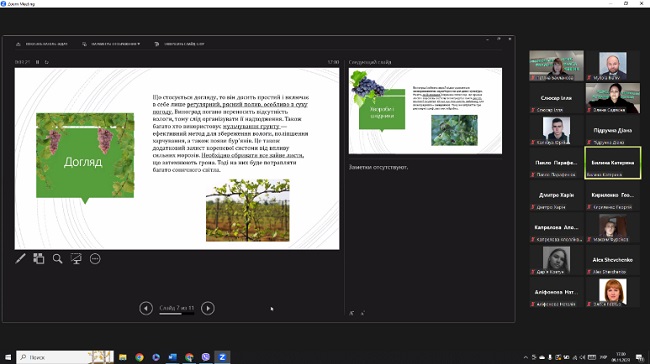The height and width of the screenshot is (364, 650).
Task: Open the display settings dropdown in presenter toolbar
Action: point(111,44)
